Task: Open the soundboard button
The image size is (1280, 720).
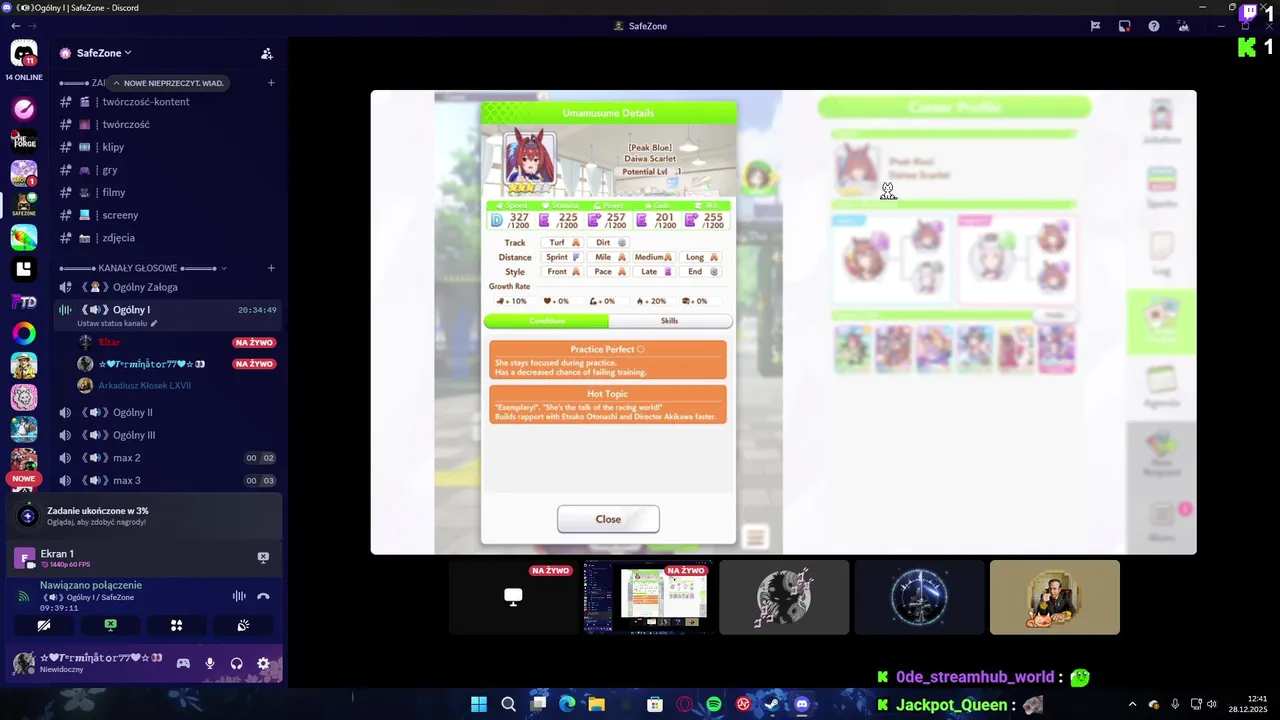Action: click(x=243, y=625)
